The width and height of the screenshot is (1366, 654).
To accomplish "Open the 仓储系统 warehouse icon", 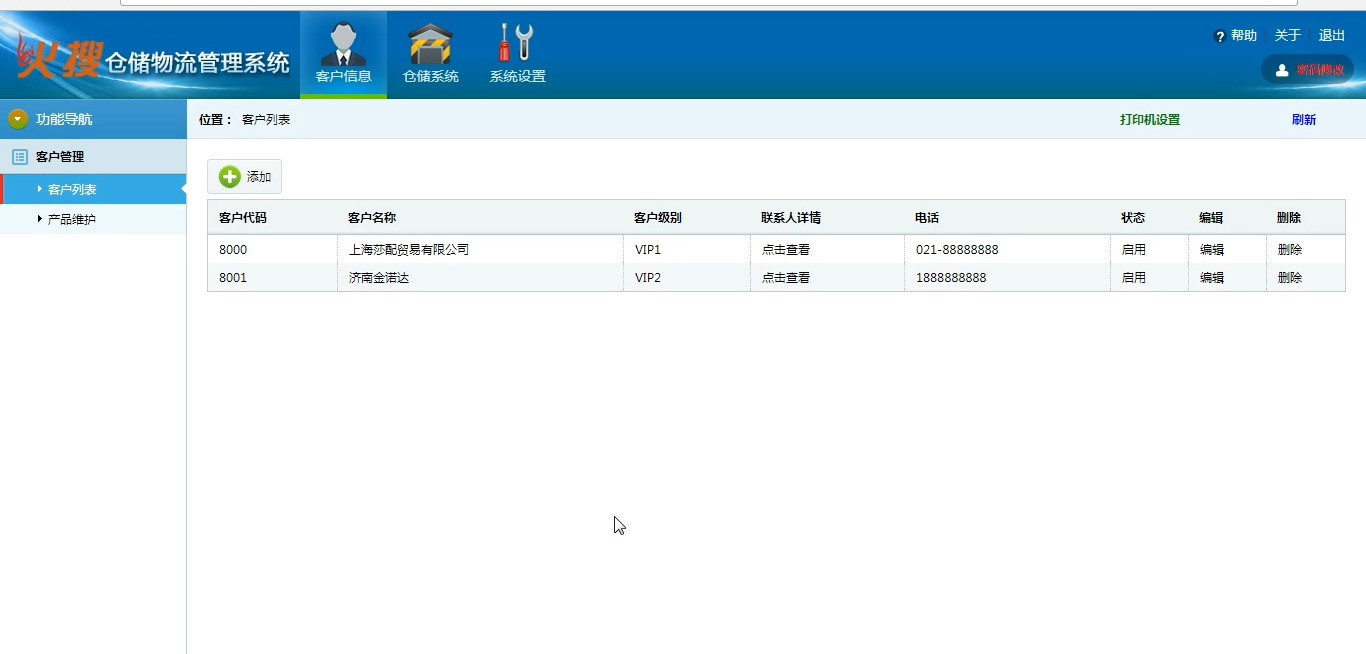I will pos(430,45).
